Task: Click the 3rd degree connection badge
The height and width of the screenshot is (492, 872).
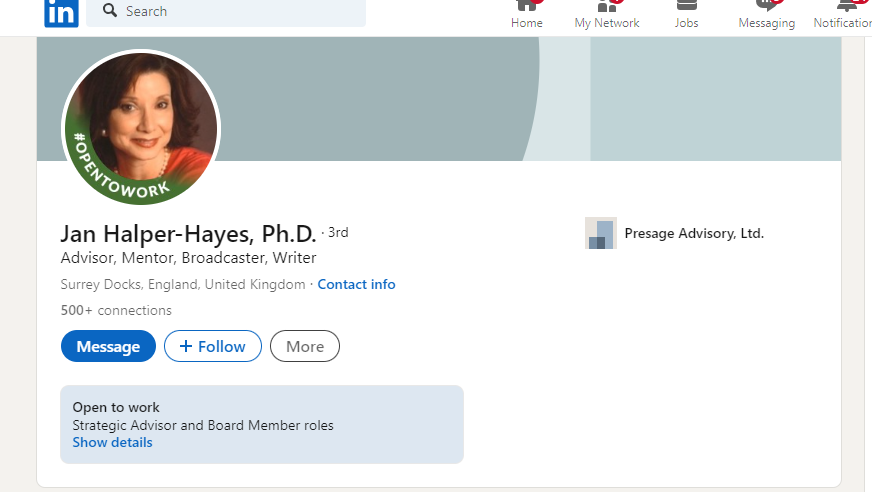Action: pyautogui.click(x=338, y=232)
